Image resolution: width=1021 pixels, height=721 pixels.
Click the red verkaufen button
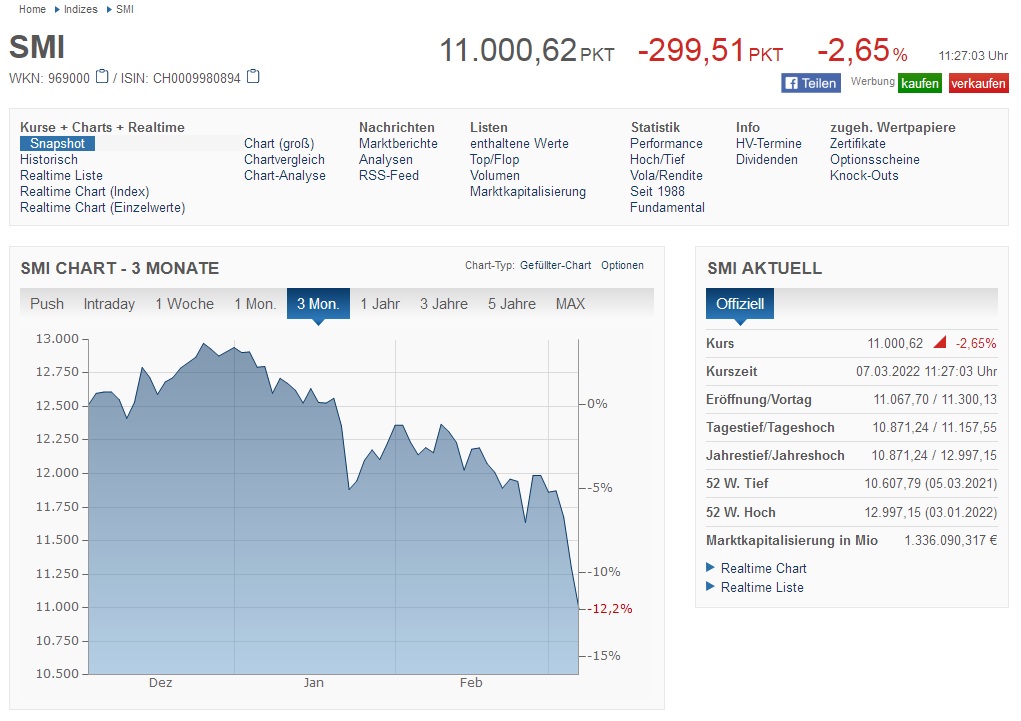coord(978,83)
